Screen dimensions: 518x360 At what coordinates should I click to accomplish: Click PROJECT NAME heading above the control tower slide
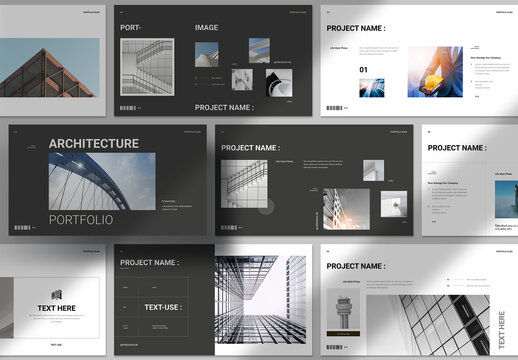pyautogui.click(x=356, y=266)
